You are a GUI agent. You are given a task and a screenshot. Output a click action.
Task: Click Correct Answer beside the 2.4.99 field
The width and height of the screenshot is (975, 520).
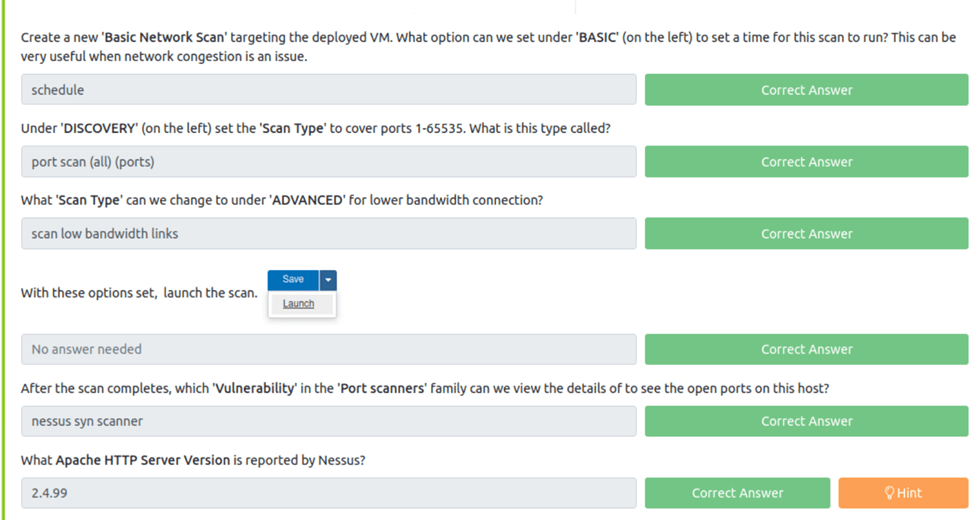[x=737, y=493]
